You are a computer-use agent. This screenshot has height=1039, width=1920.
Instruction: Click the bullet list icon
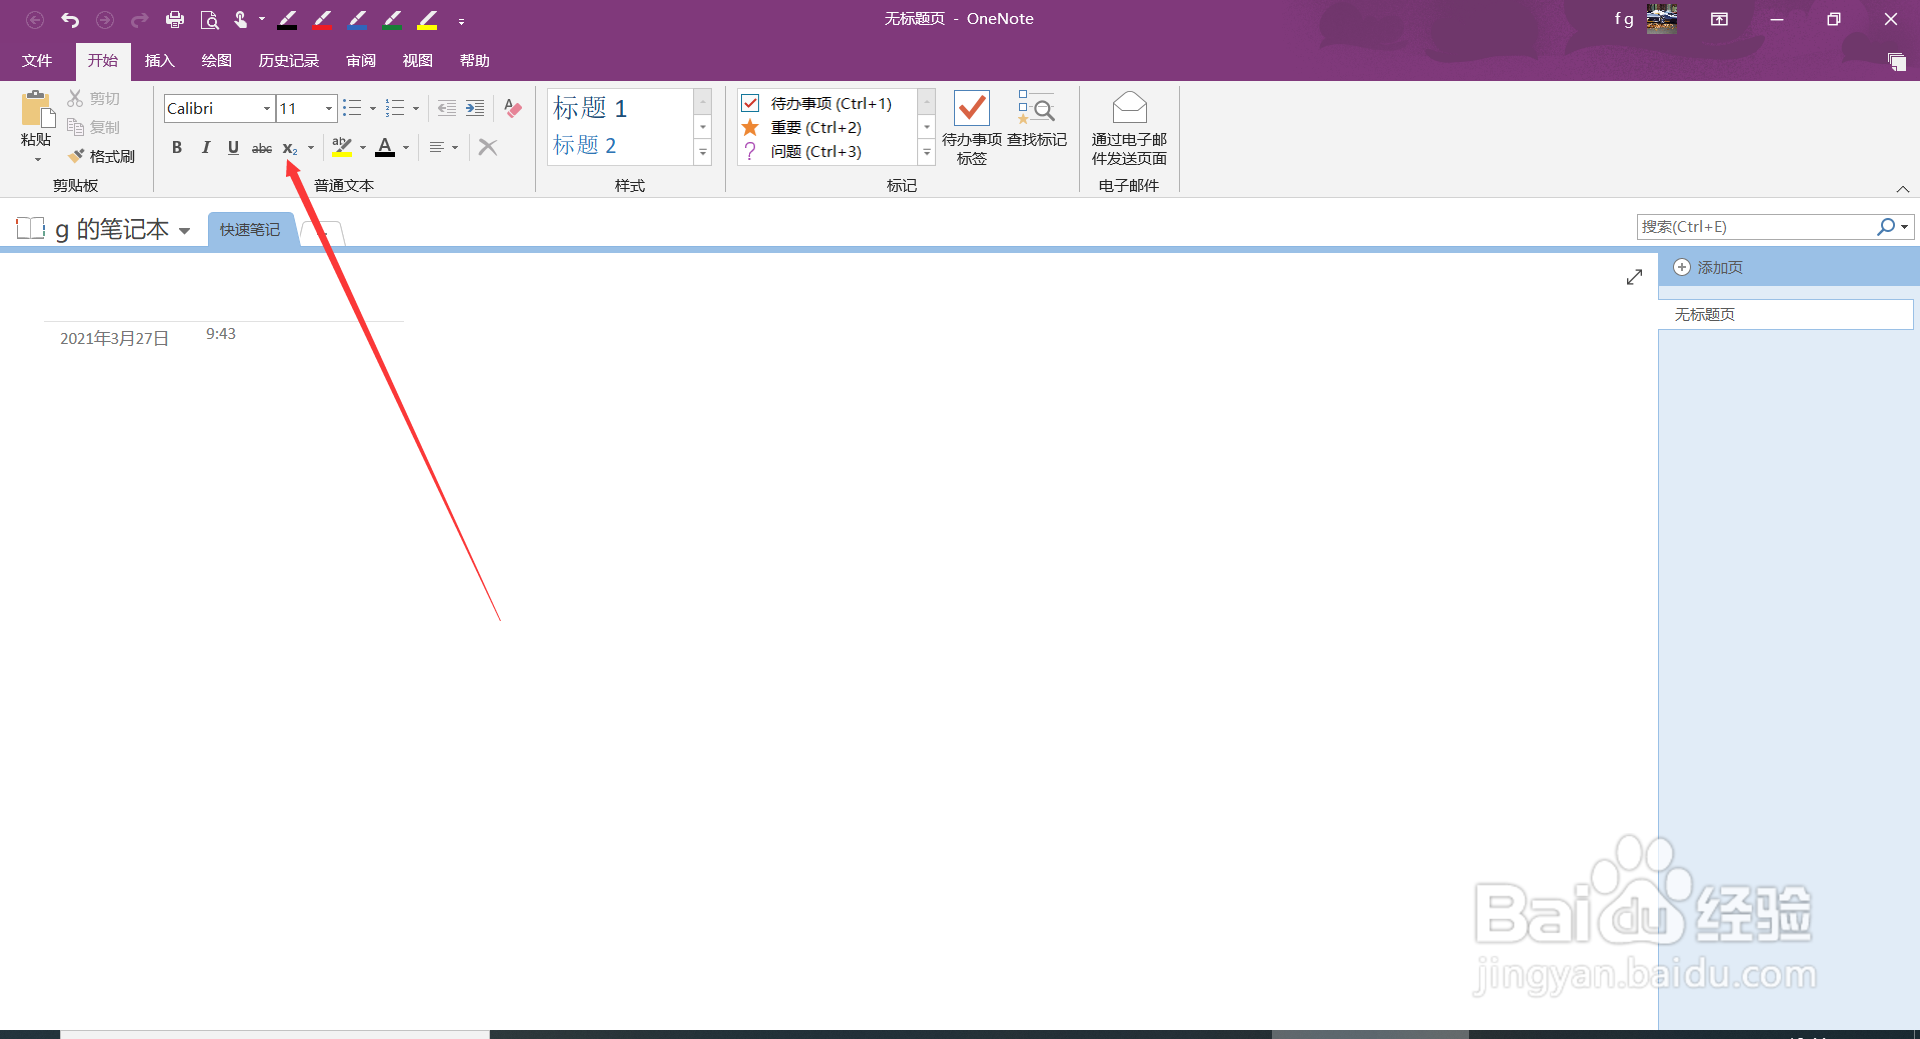352,108
